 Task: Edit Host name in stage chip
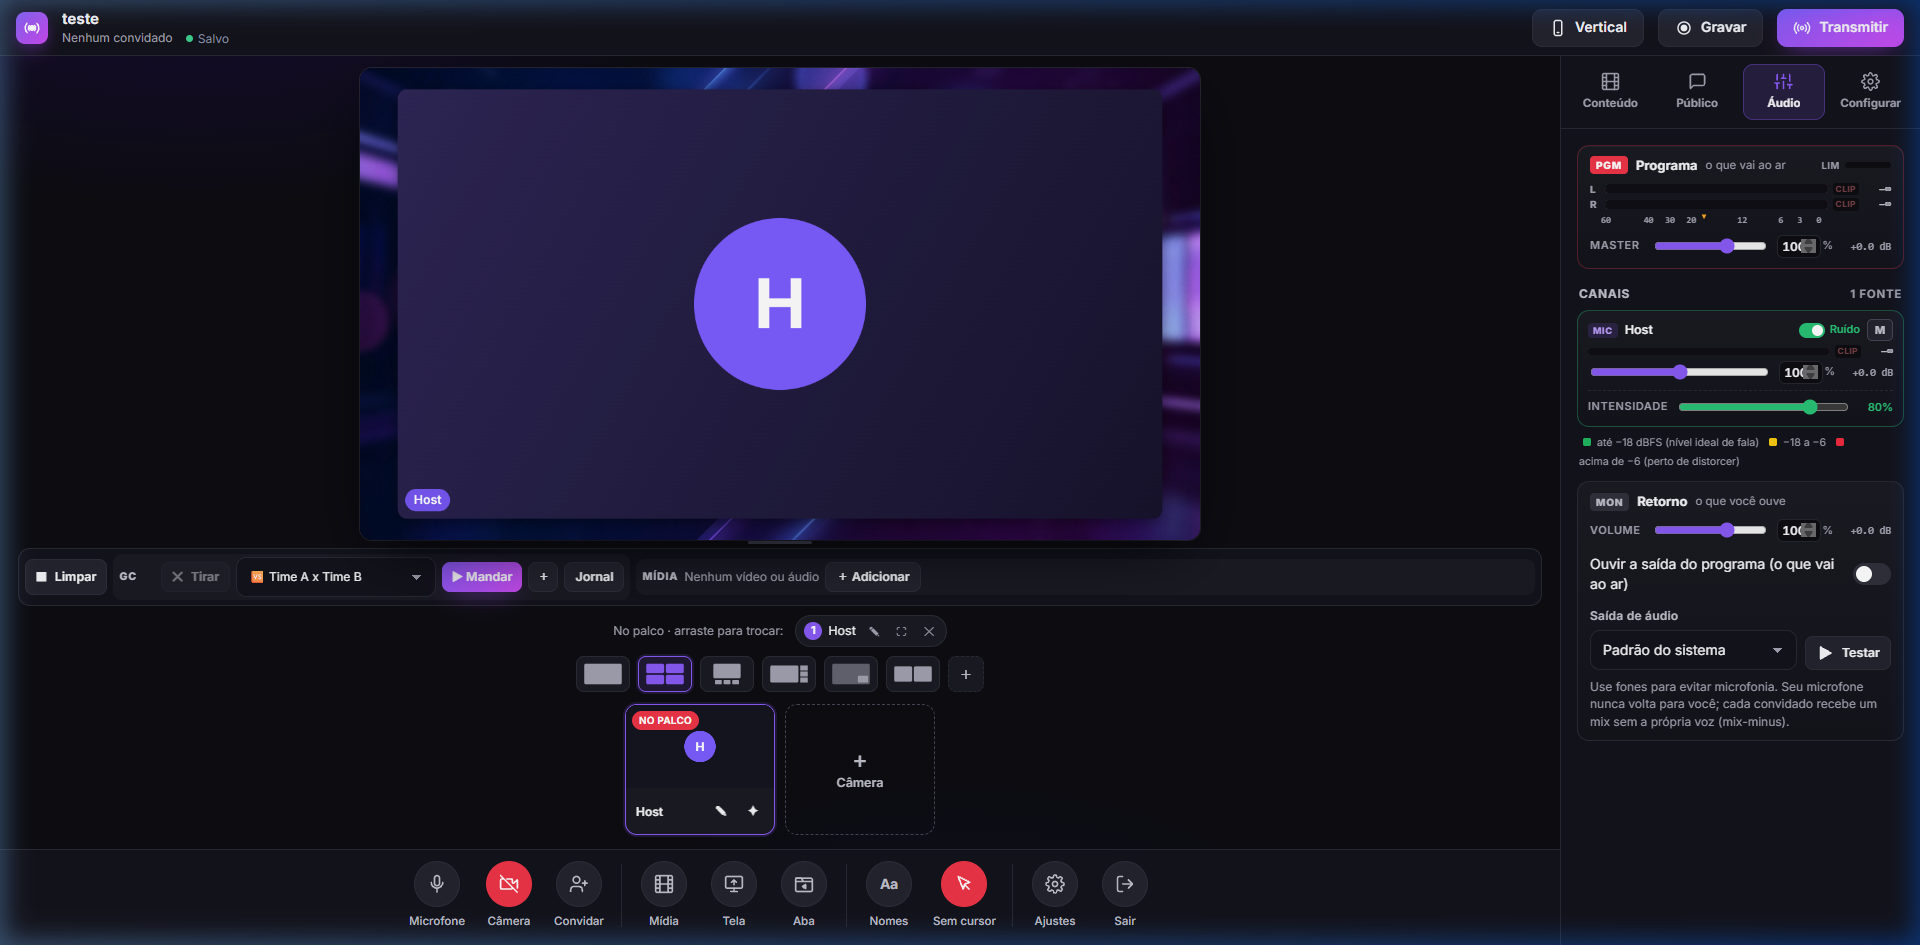(x=874, y=631)
